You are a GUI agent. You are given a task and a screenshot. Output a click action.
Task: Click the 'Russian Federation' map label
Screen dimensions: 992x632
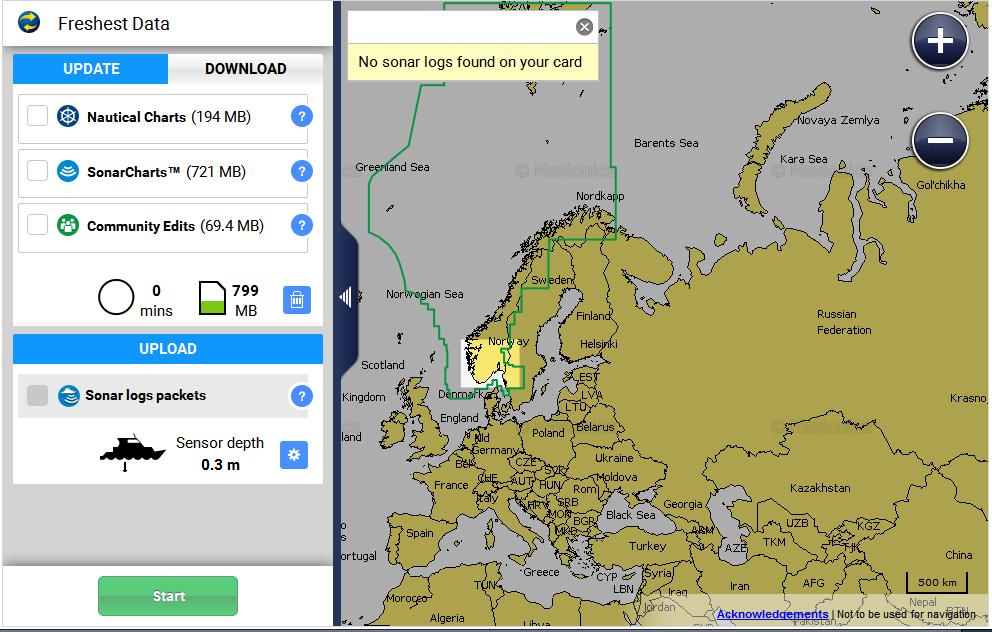pos(844,322)
